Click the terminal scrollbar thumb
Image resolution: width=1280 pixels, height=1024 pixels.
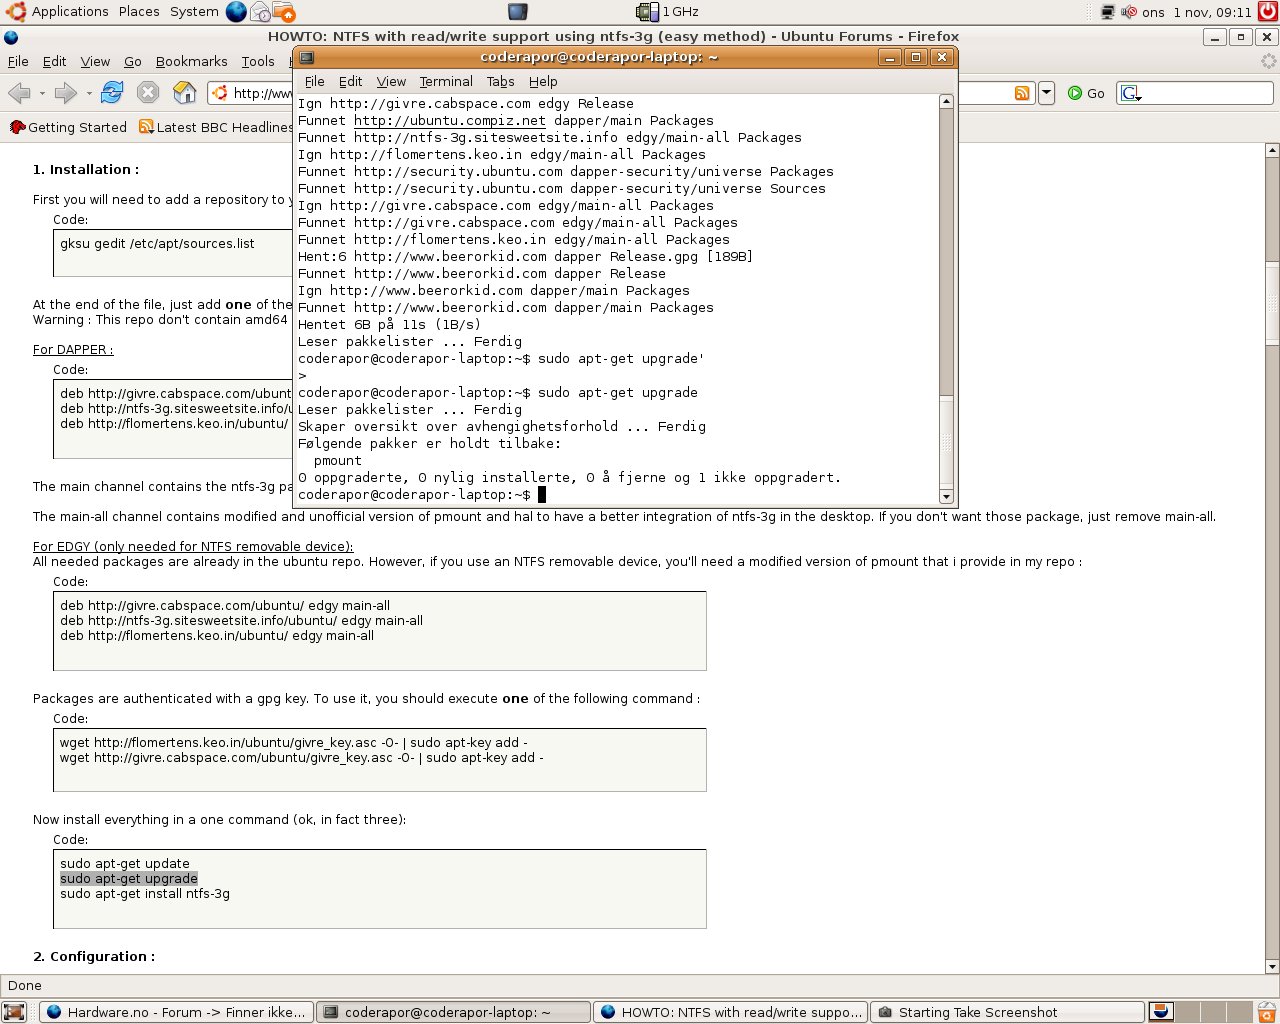pyautogui.click(x=946, y=441)
